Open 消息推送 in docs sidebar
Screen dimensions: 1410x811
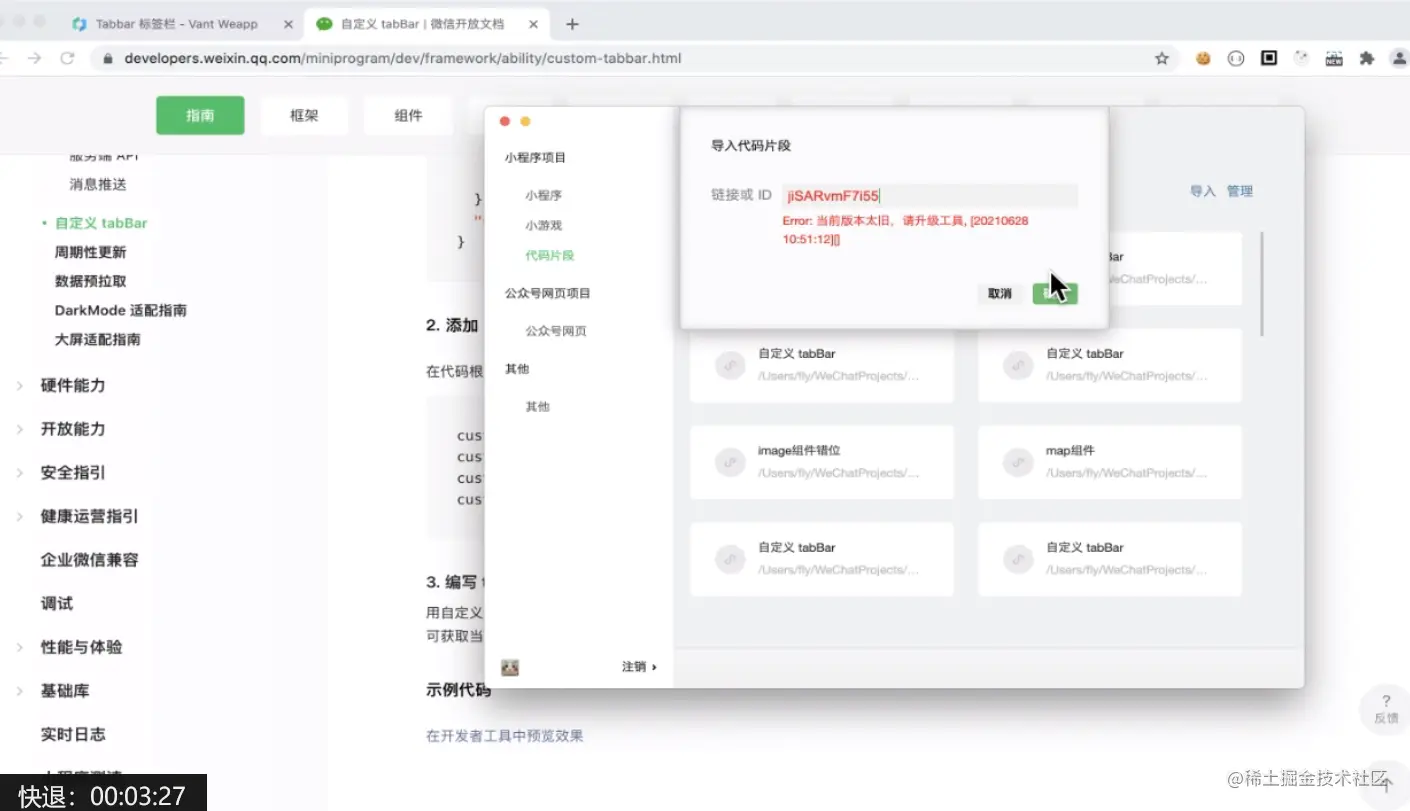coord(98,184)
